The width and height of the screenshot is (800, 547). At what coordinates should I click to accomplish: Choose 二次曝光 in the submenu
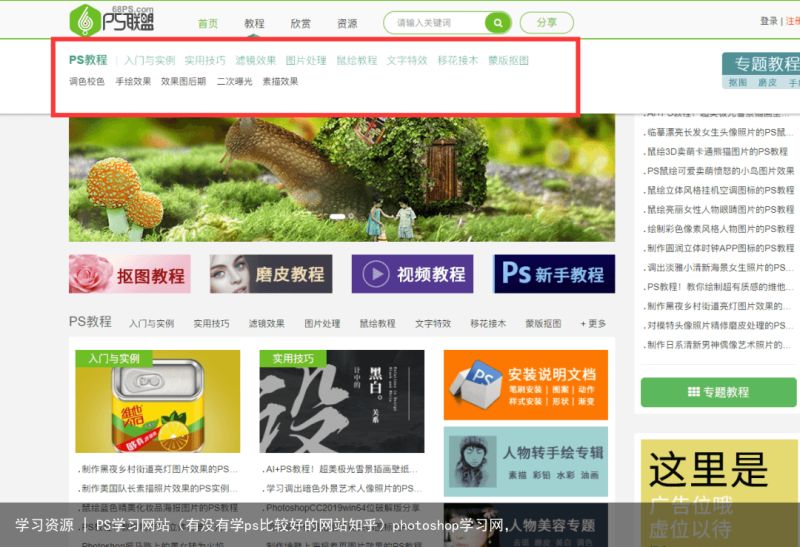pyautogui.click(x=235, y=81)
